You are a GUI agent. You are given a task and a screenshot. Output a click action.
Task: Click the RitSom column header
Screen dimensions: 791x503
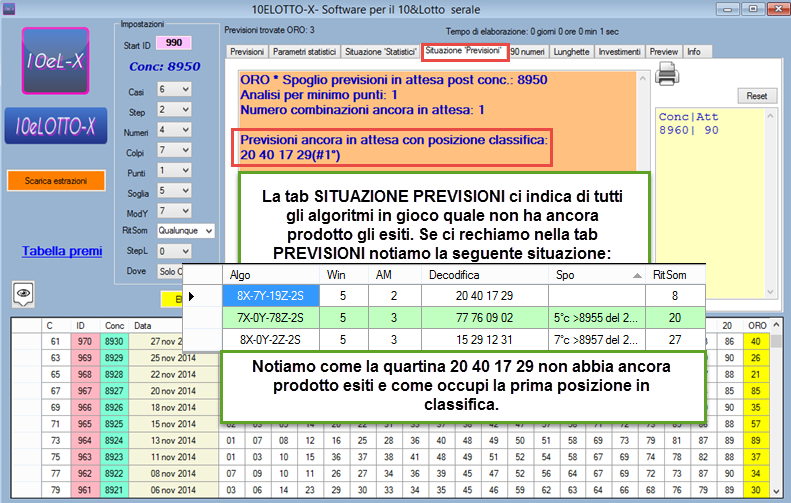pos(675,275)
